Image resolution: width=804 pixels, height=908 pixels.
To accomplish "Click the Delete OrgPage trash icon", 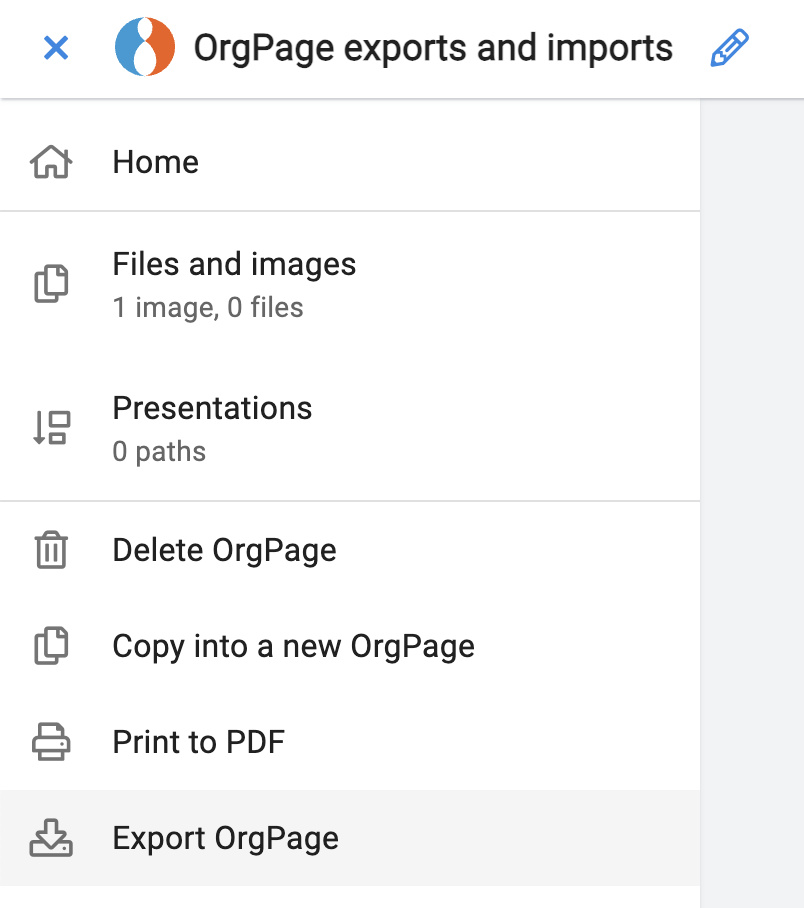I will [x=51, y=549].
